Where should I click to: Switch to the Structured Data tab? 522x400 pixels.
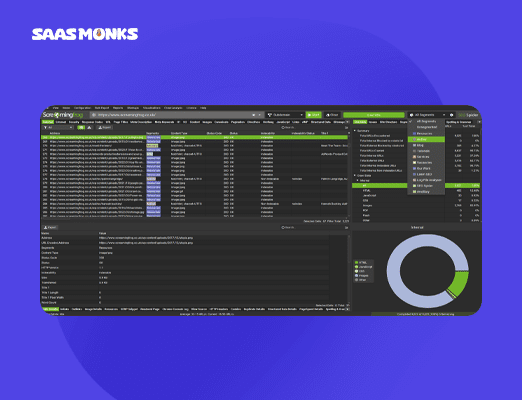tap(320, 122)
